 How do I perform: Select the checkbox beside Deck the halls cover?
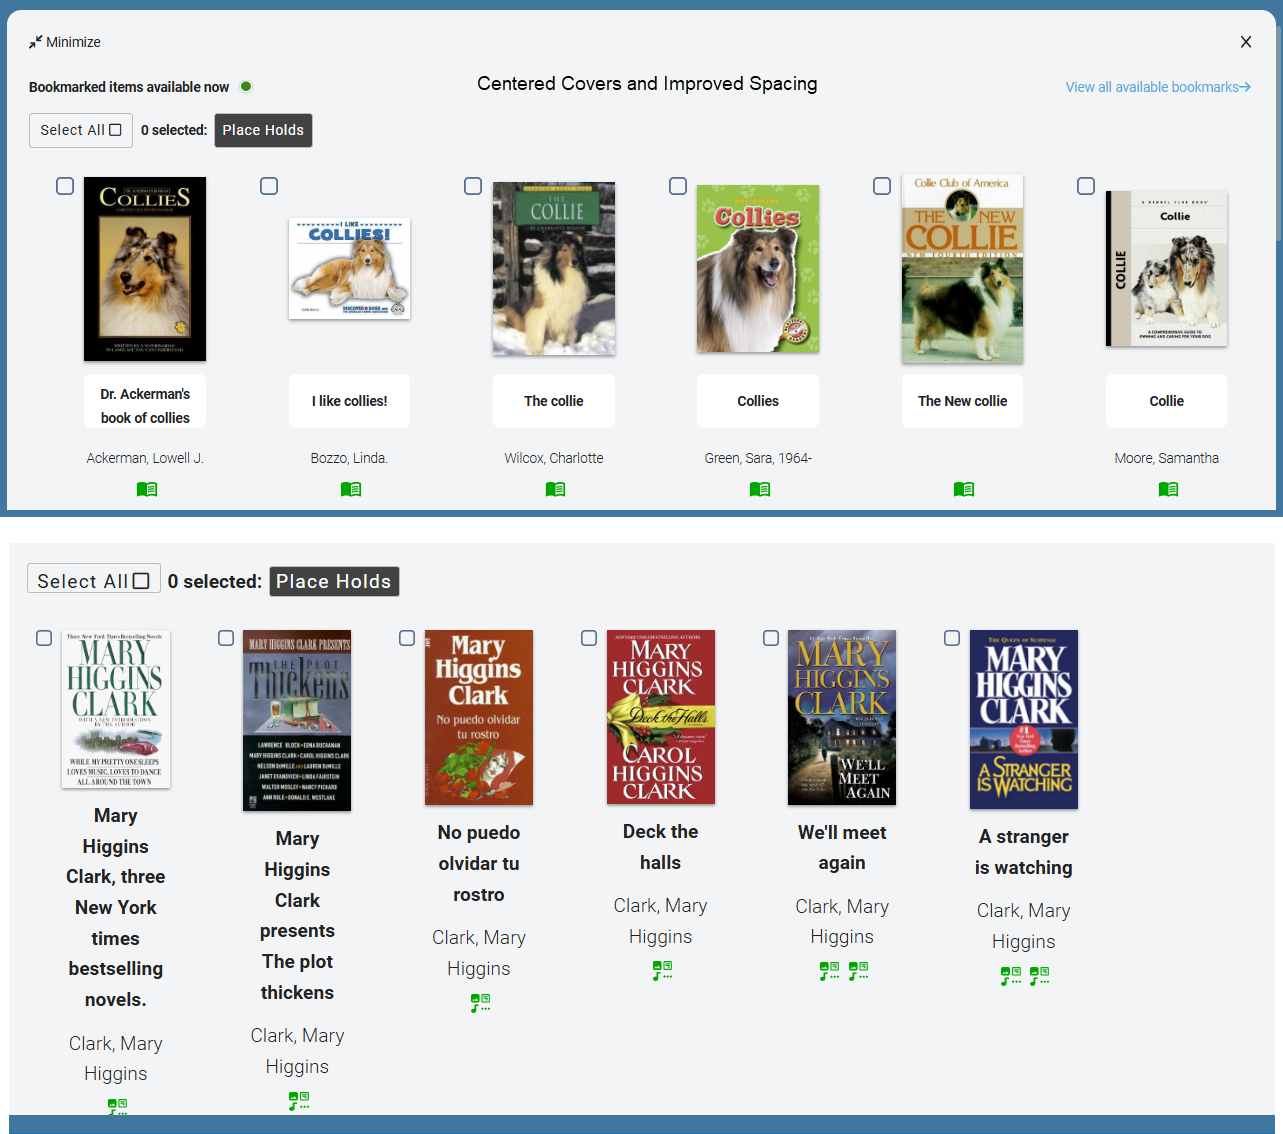[589, 638]
